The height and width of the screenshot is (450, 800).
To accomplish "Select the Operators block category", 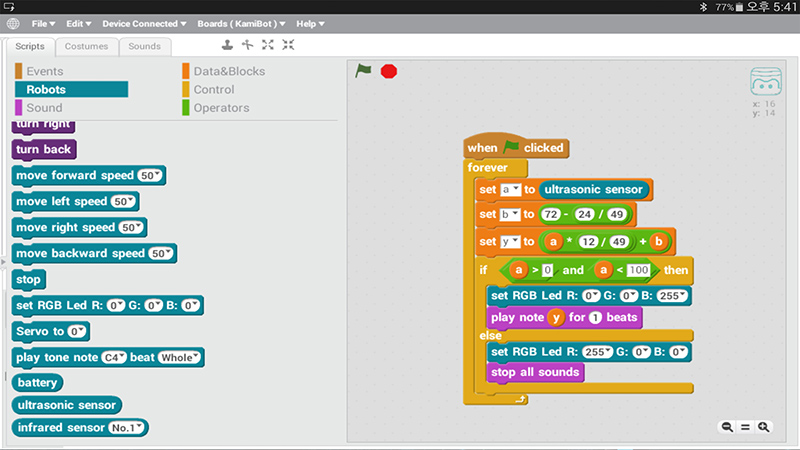I will pos(221,108).
